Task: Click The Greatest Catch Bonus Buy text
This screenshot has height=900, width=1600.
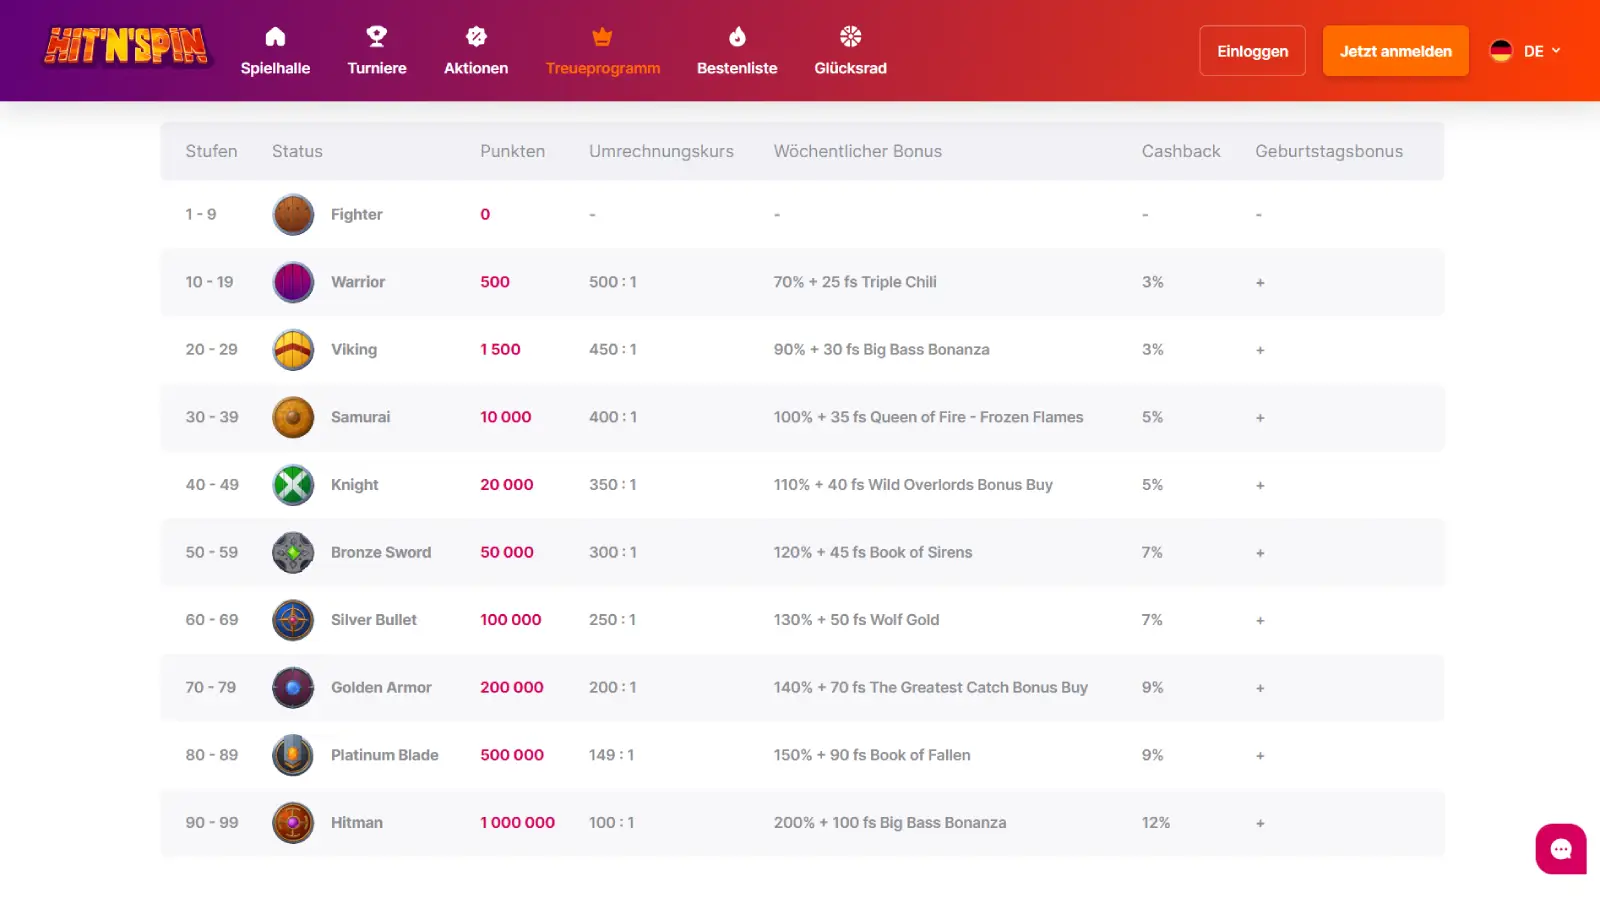Action: [930, 687]
